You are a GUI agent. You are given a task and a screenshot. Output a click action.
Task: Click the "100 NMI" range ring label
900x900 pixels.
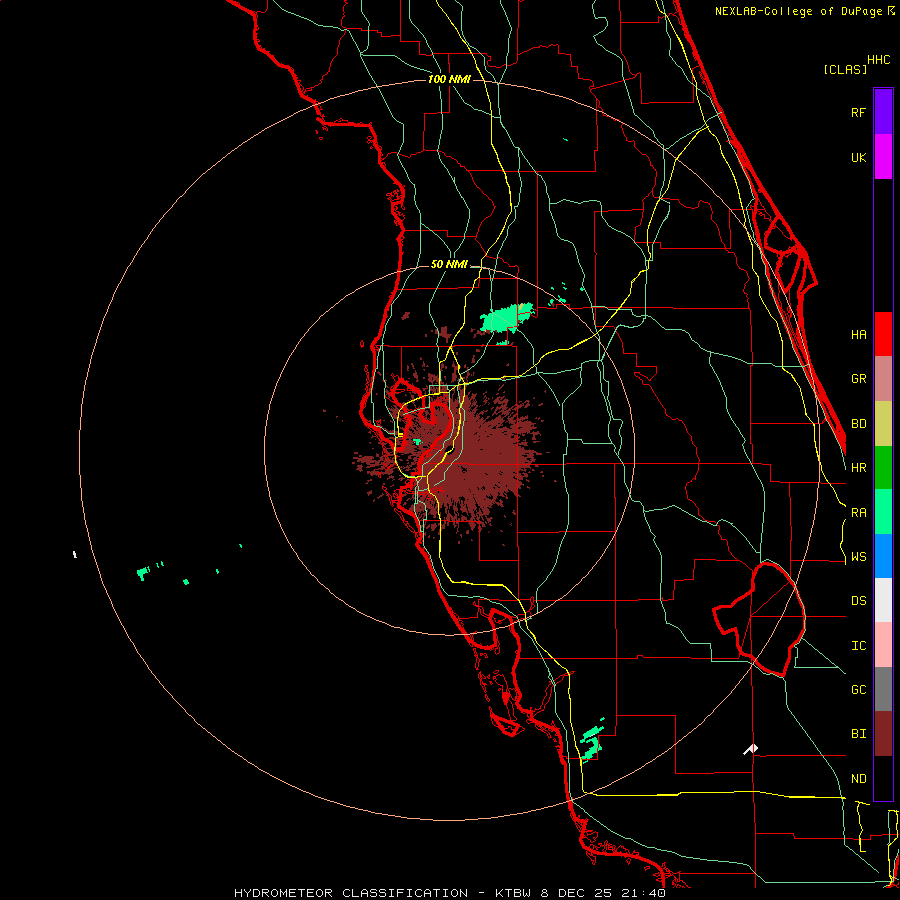449,79
